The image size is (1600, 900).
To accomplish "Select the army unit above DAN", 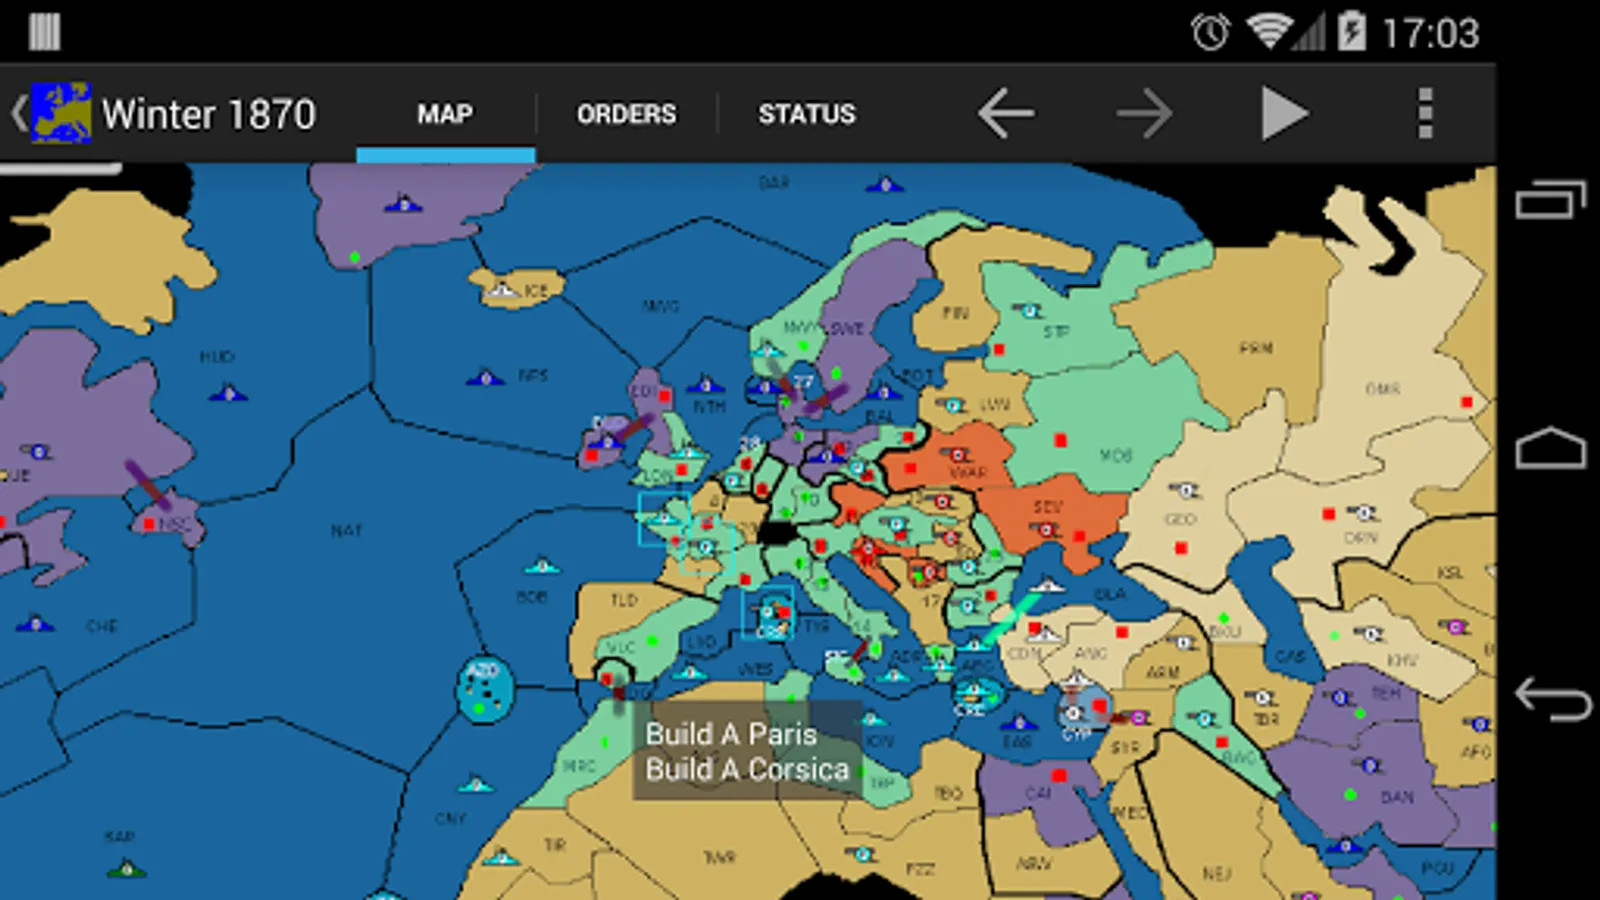I will point(1371,766).
